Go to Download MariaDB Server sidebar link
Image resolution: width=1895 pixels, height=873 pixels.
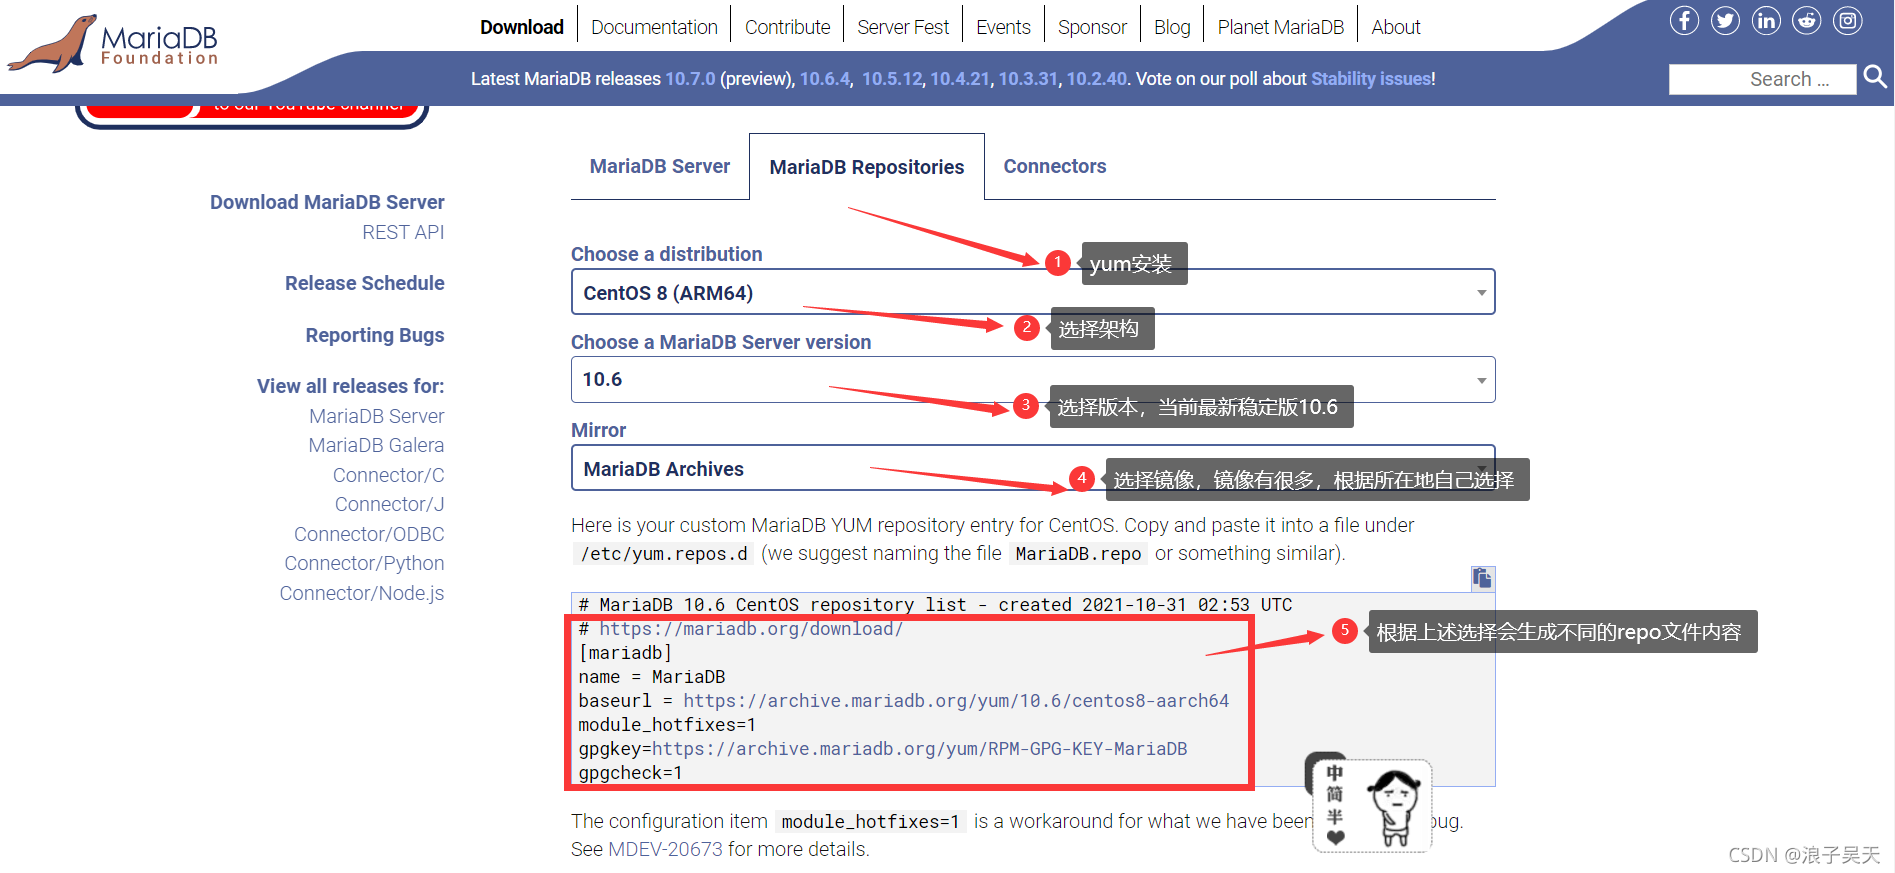click(327, 202)
